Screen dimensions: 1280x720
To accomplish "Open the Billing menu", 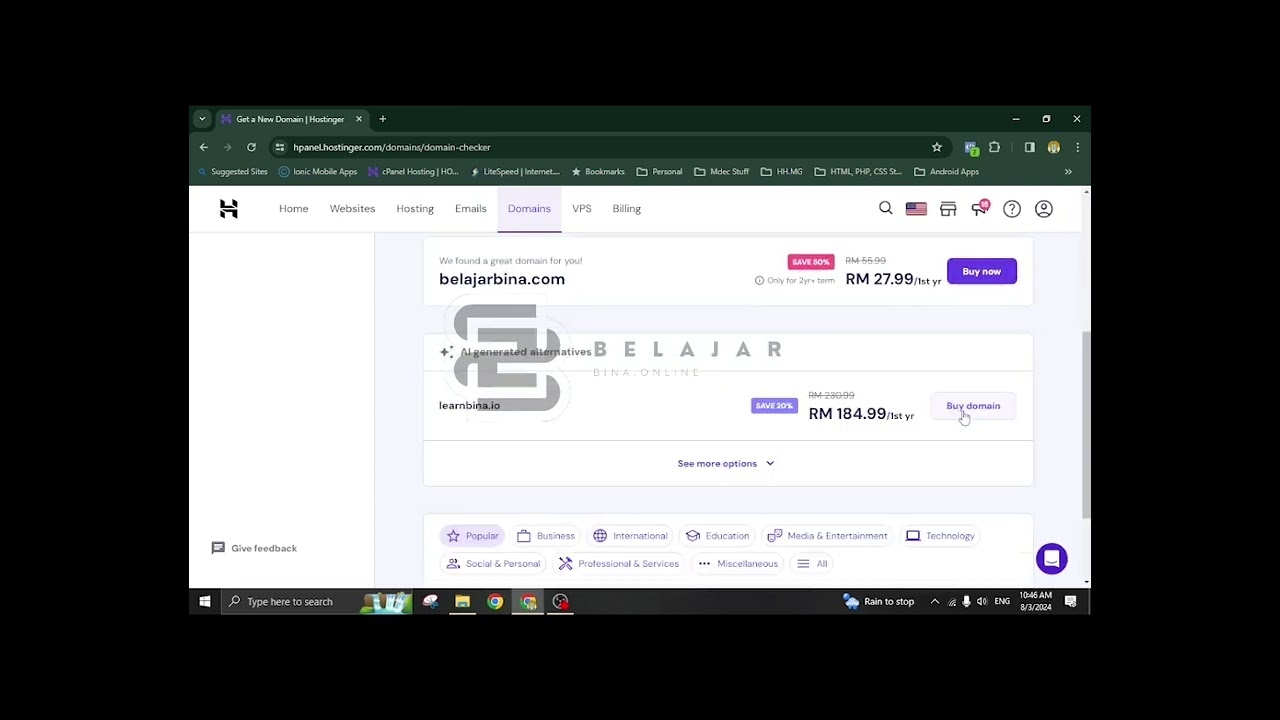I will coord(627,209).
